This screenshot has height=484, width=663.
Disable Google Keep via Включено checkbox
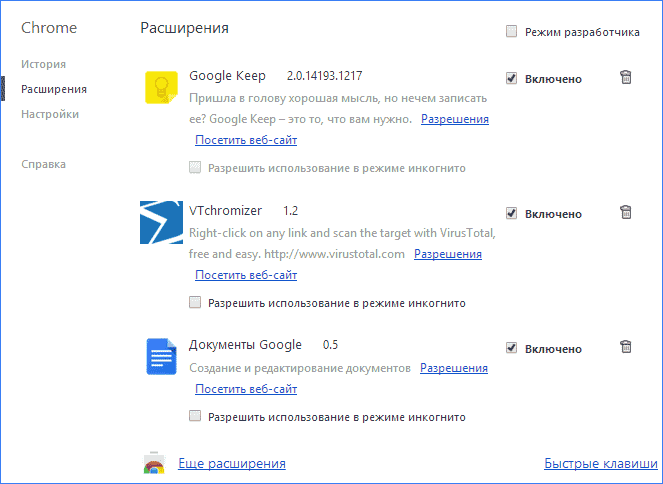click(512, 78)
